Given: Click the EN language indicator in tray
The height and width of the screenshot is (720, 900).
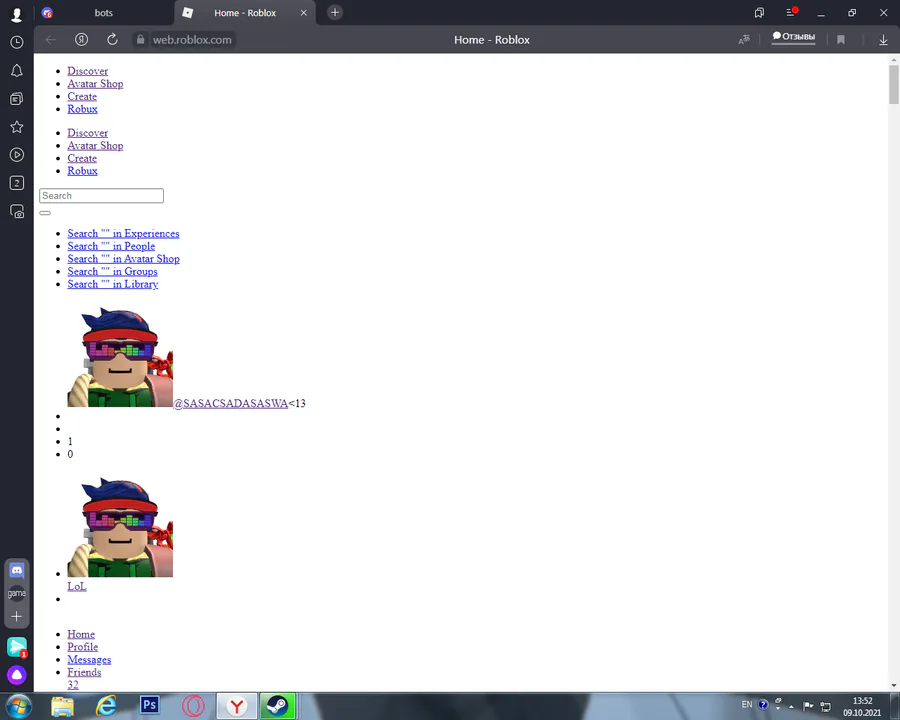Looking at the screenshot, I should [x=747, y=704].
